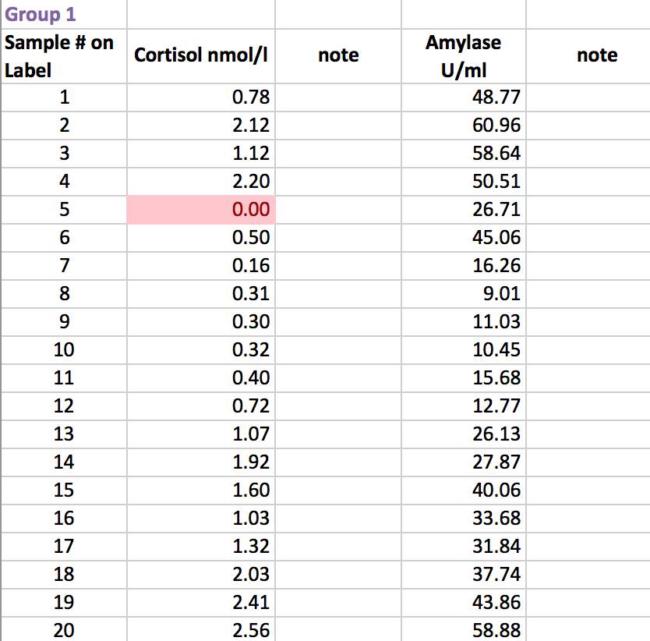Select the 'Sample # on Label' header cell

point(62,56)
